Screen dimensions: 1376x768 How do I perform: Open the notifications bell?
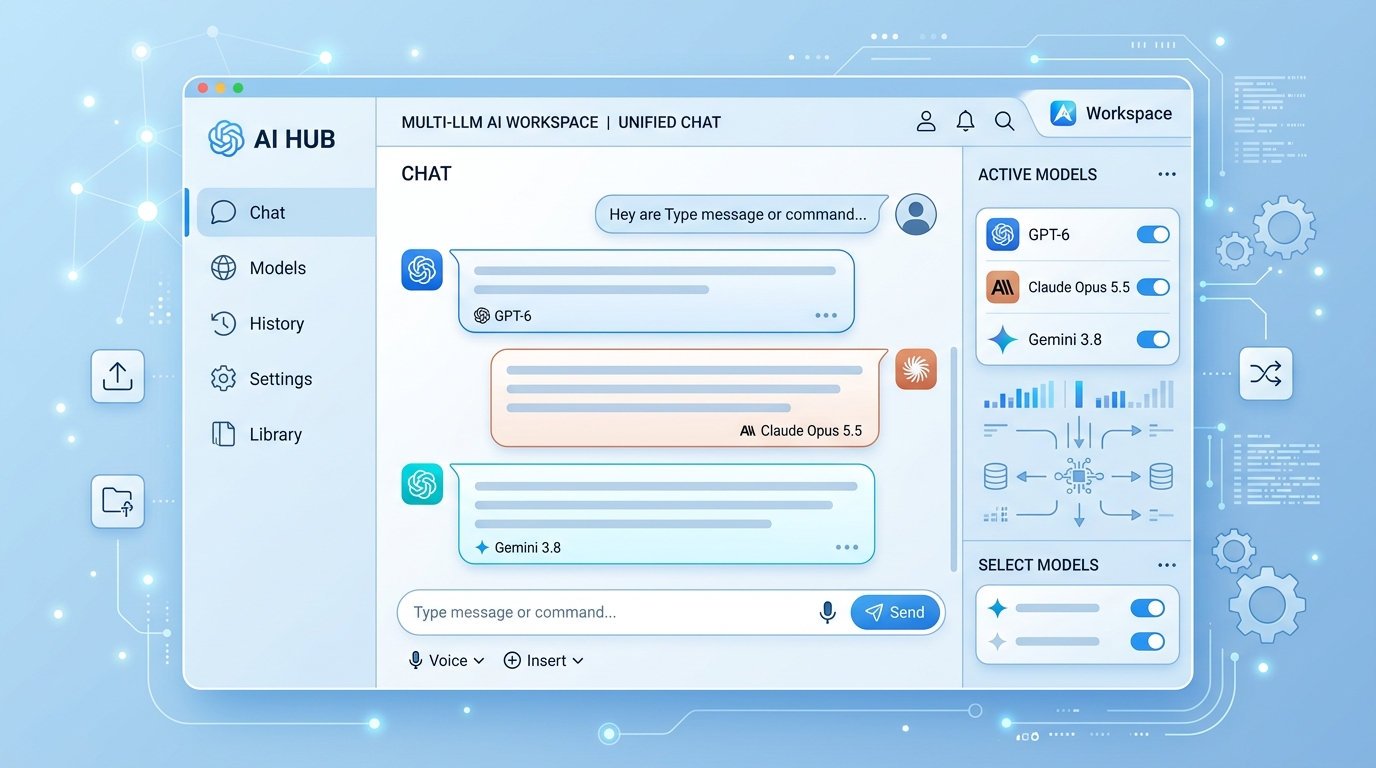tap(965, 121)
